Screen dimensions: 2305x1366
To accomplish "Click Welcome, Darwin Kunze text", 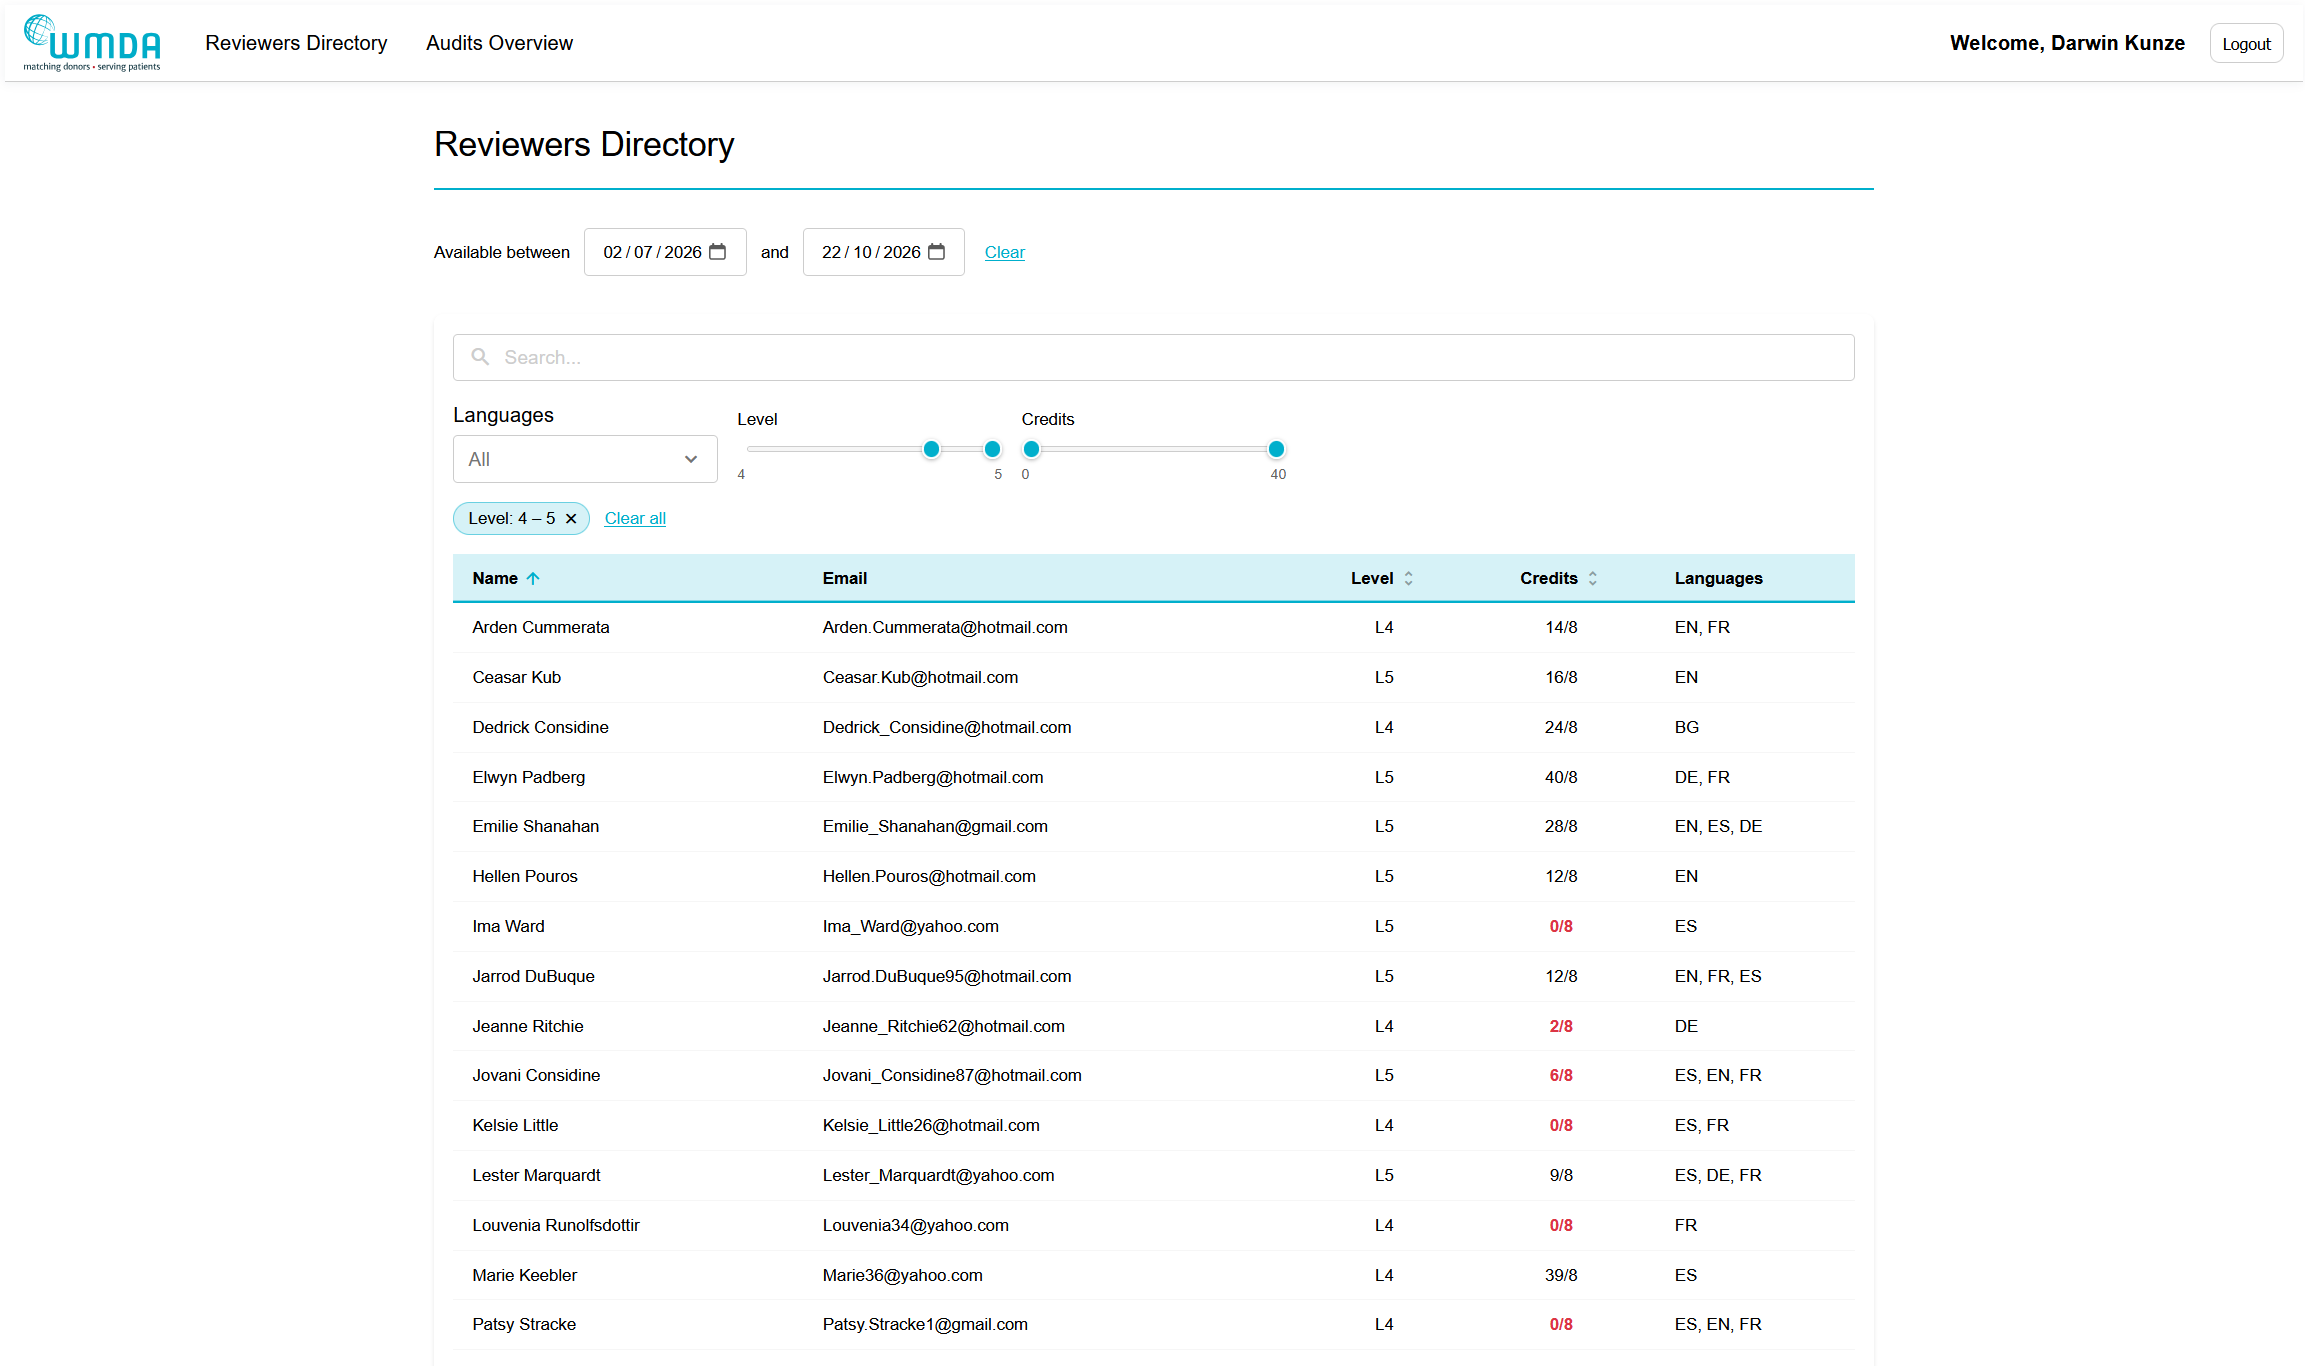I will coord(2067,43).
